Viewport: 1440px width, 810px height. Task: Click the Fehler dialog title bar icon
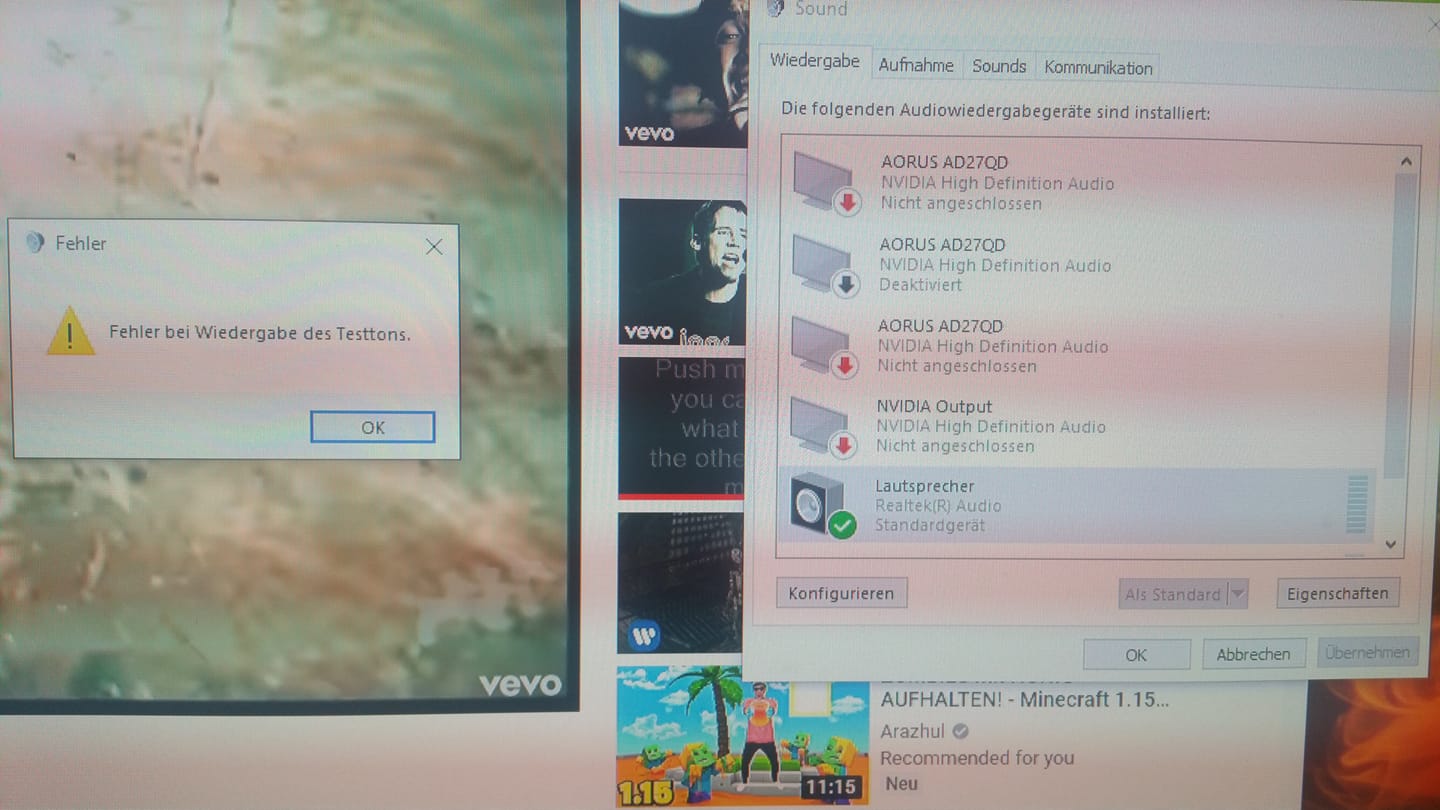(x=35, y=243)
